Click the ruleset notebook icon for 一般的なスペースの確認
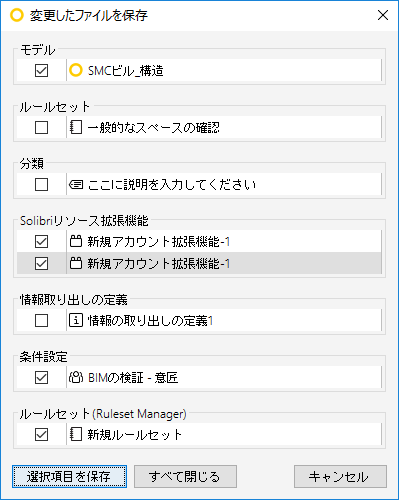Image resolution: width=399 pixels, height=500 pixels. [76, 127]
